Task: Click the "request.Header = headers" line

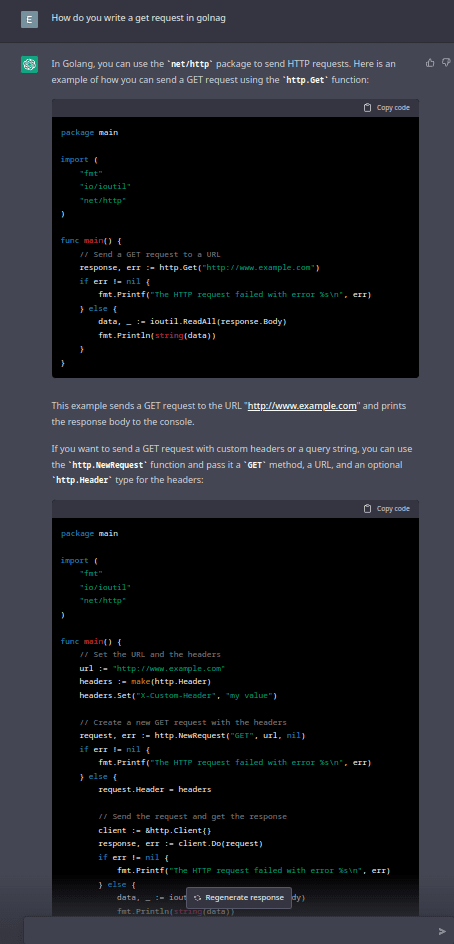Action: 155,789
